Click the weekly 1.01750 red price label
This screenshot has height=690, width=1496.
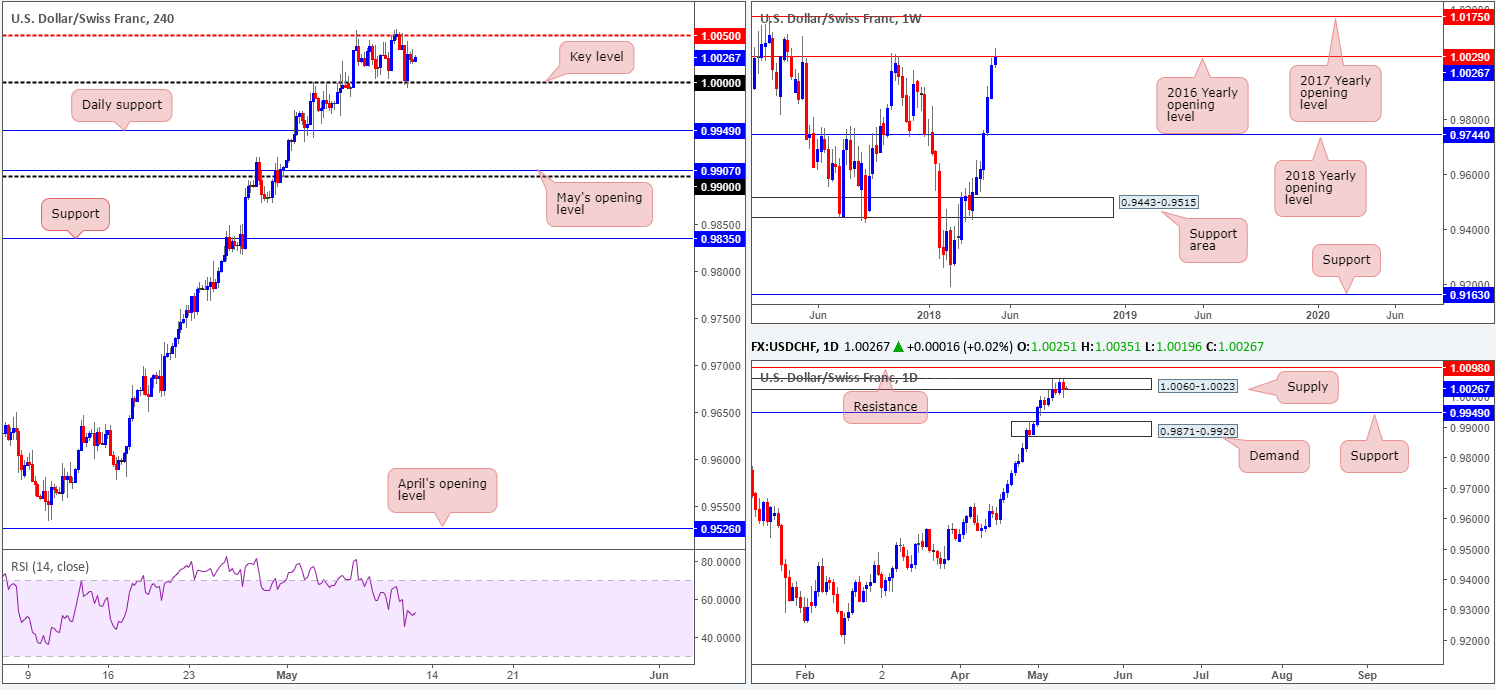(1469, 16)
